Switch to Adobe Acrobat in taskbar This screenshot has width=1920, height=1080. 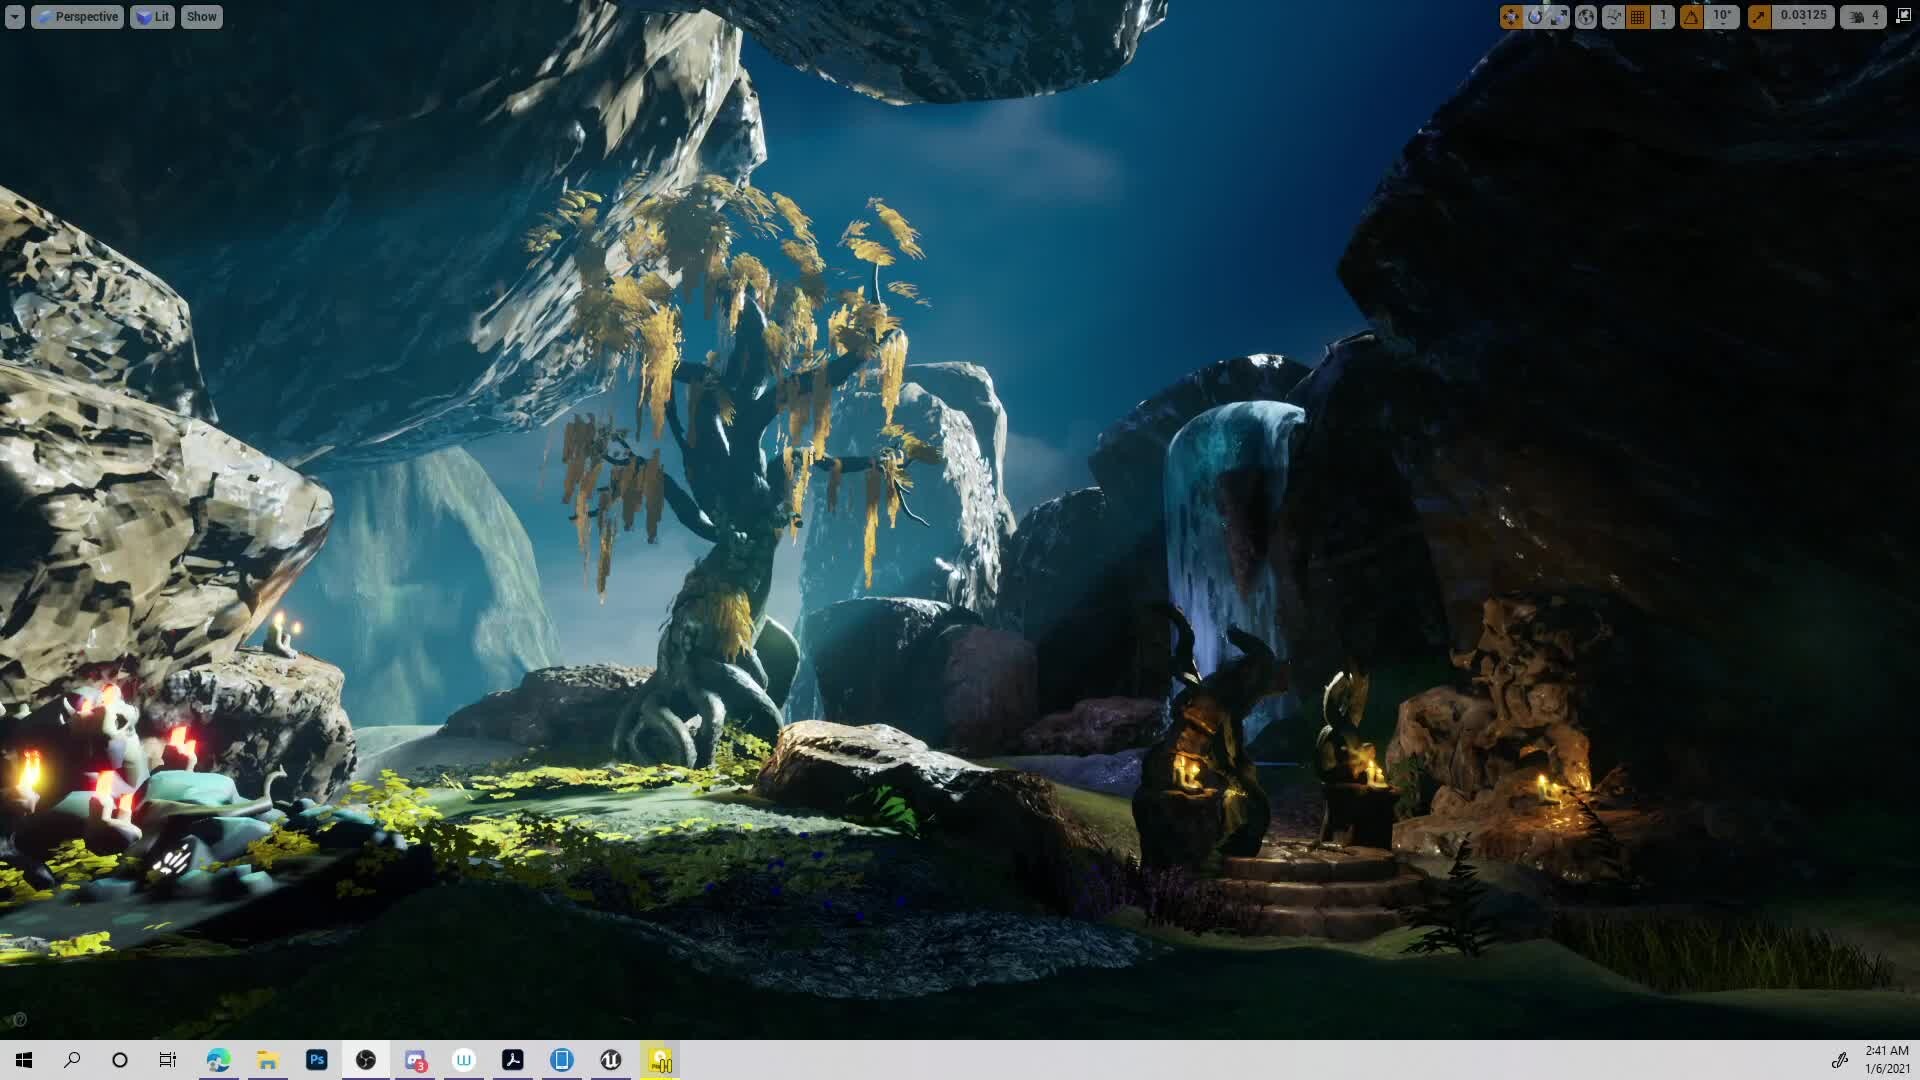(513, 1060)
